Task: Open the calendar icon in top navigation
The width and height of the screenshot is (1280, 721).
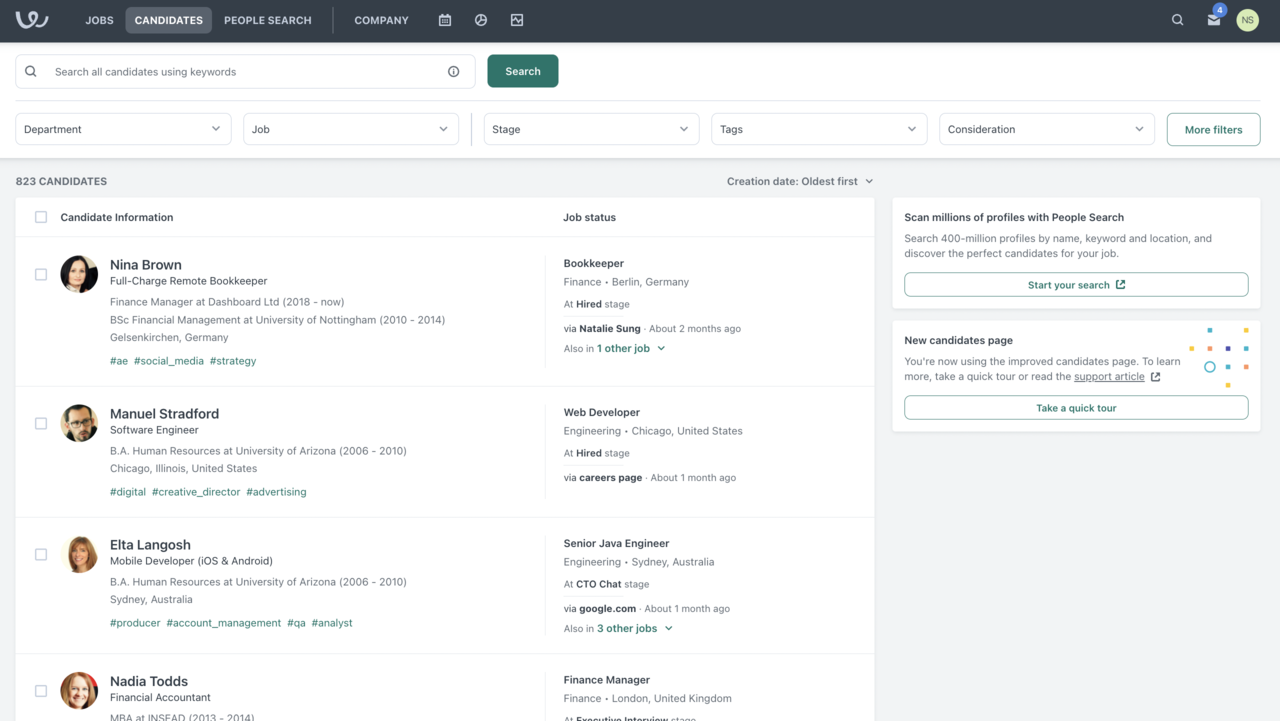Action: click(445, 20)
